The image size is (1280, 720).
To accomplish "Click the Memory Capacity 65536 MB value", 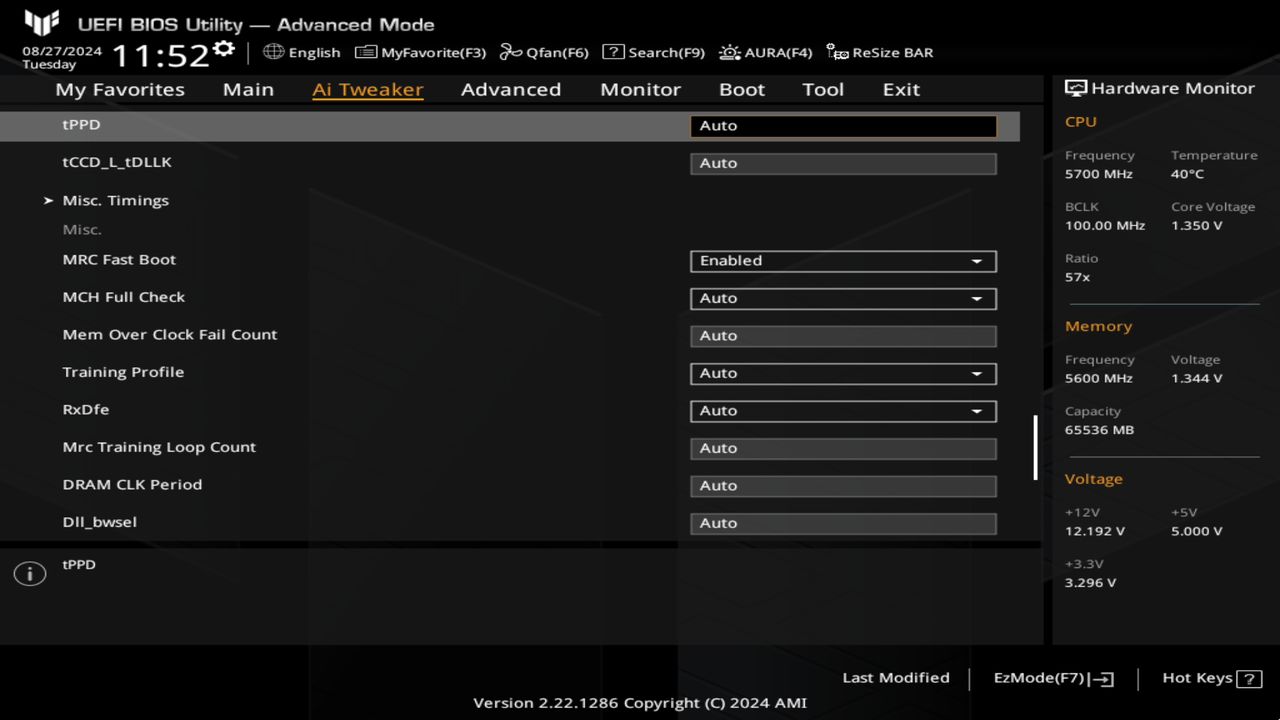I will tap(1099, 430).
